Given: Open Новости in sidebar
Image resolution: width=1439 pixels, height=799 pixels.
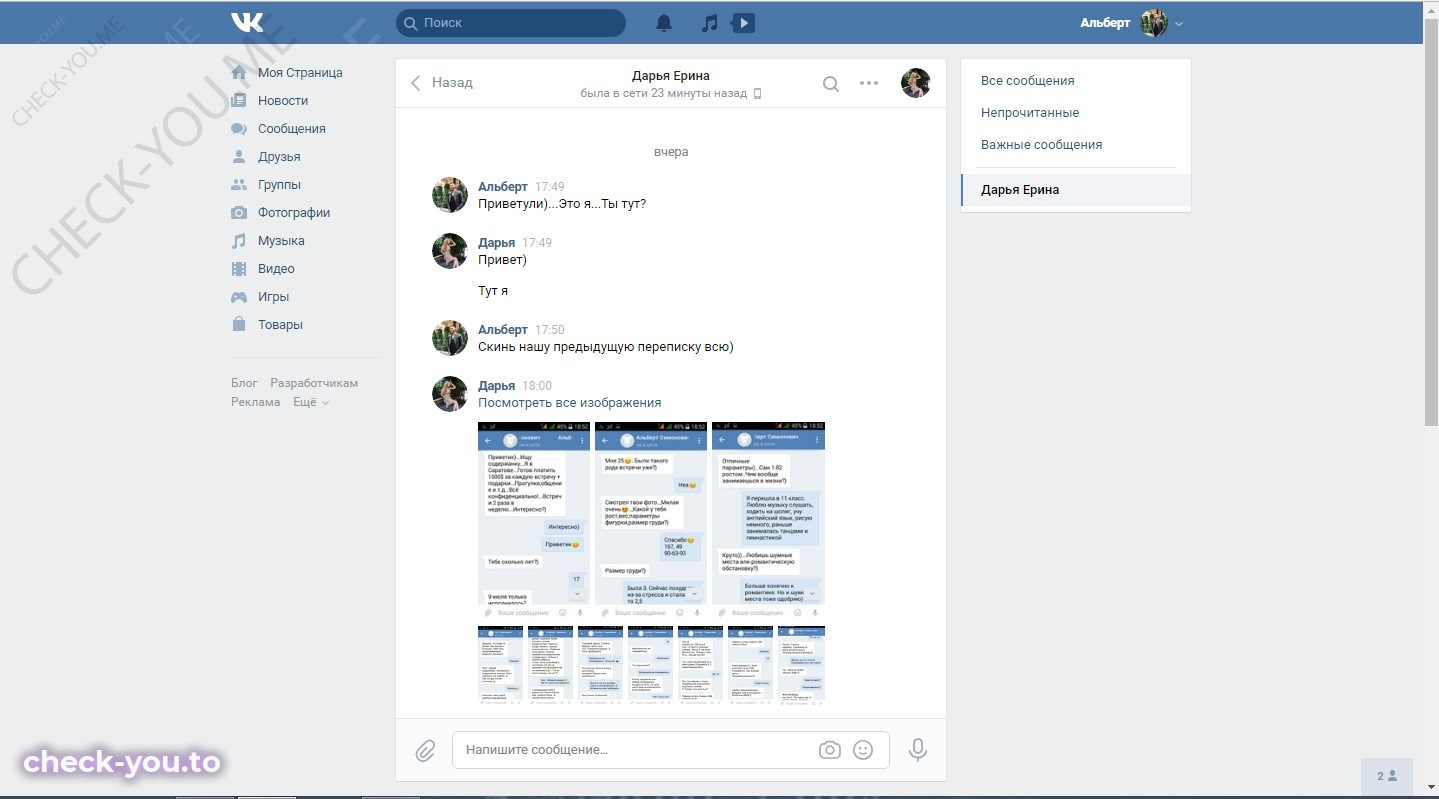Looking at the screenshot, I should pyautogui.click(x=283, y=101).
